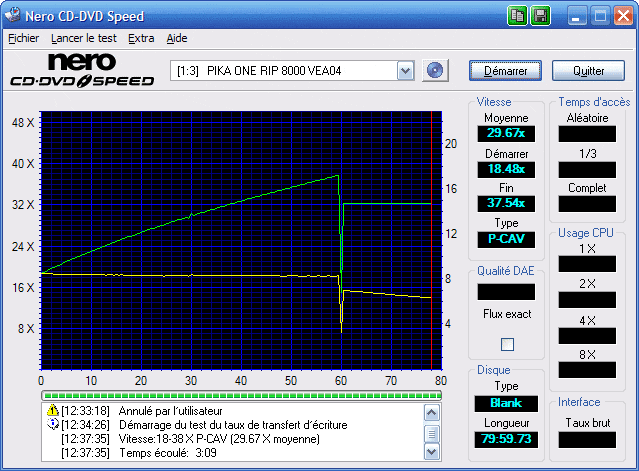Screen dimensions: 639x471
Task: Click the Blank disc type value
Action: point(506,403)
